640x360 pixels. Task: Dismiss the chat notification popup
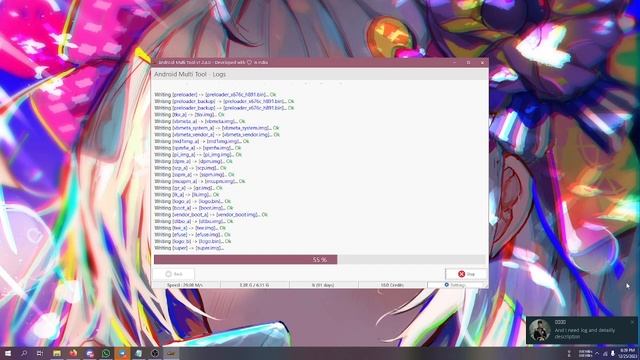pyautogui.click(x=632, y=322)
